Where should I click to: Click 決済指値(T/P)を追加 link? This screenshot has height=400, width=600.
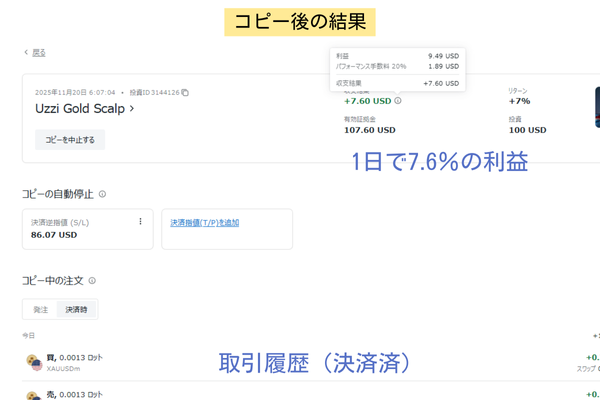204,222
